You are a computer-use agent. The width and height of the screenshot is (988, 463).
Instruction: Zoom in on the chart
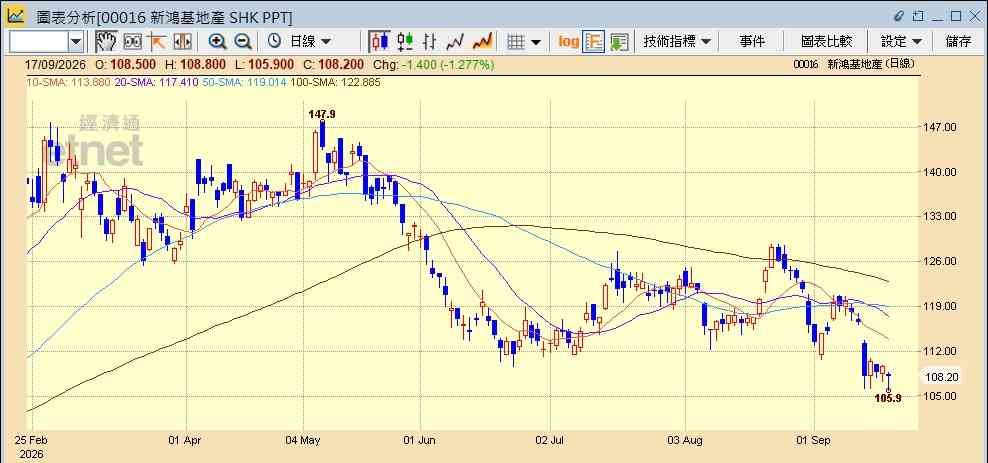pyautogui.click(x=217, y=42)
